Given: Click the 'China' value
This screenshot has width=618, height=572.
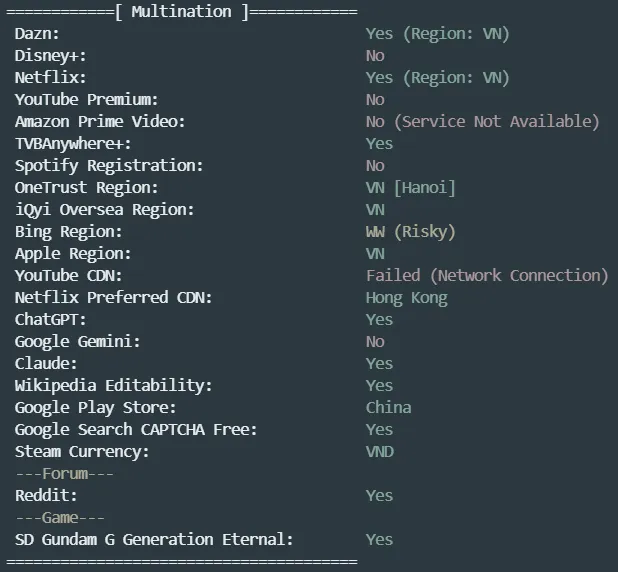Looking at the screenshot, I should pyautogui.click(x=388, y=408).
